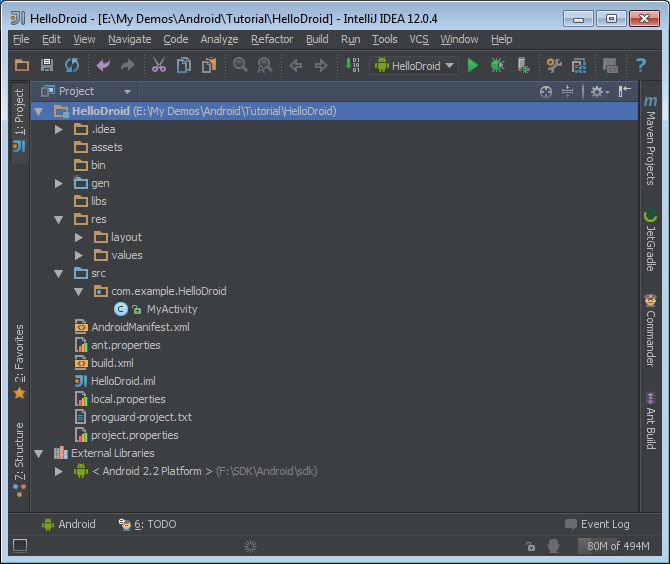Open the HelloDroid run configuration dropdown
Screen dimensions: 670x564
tap(413, 66)
